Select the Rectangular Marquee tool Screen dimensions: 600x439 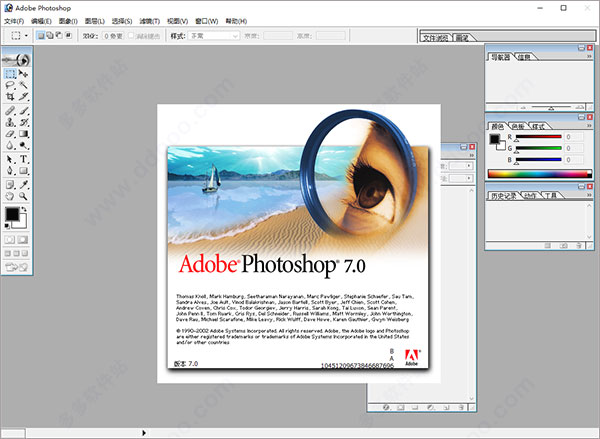coord(10,73)
